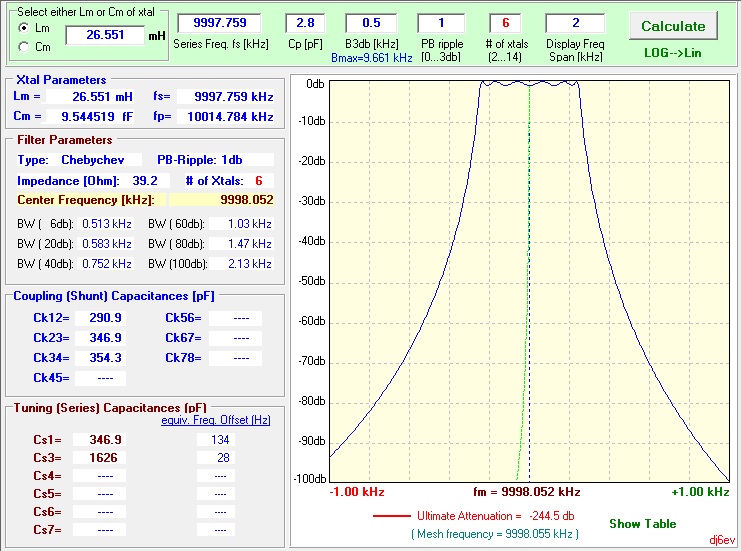The height and width of the screenshot is (551, 741).
Task: Click the fm center frequency graph label
Action: coord(526,492)
